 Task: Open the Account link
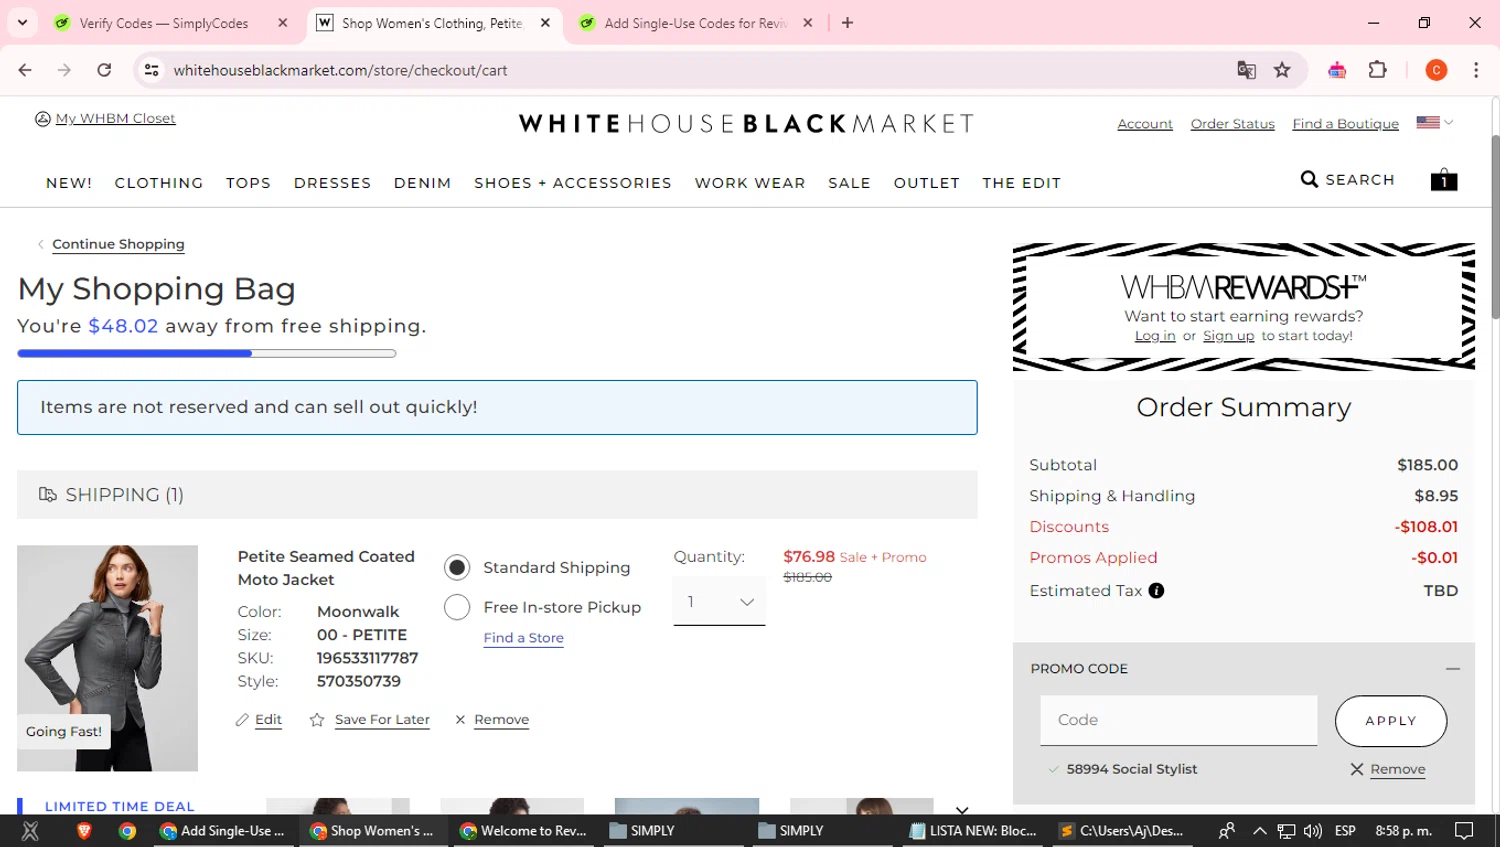[x=1145, y=124]
